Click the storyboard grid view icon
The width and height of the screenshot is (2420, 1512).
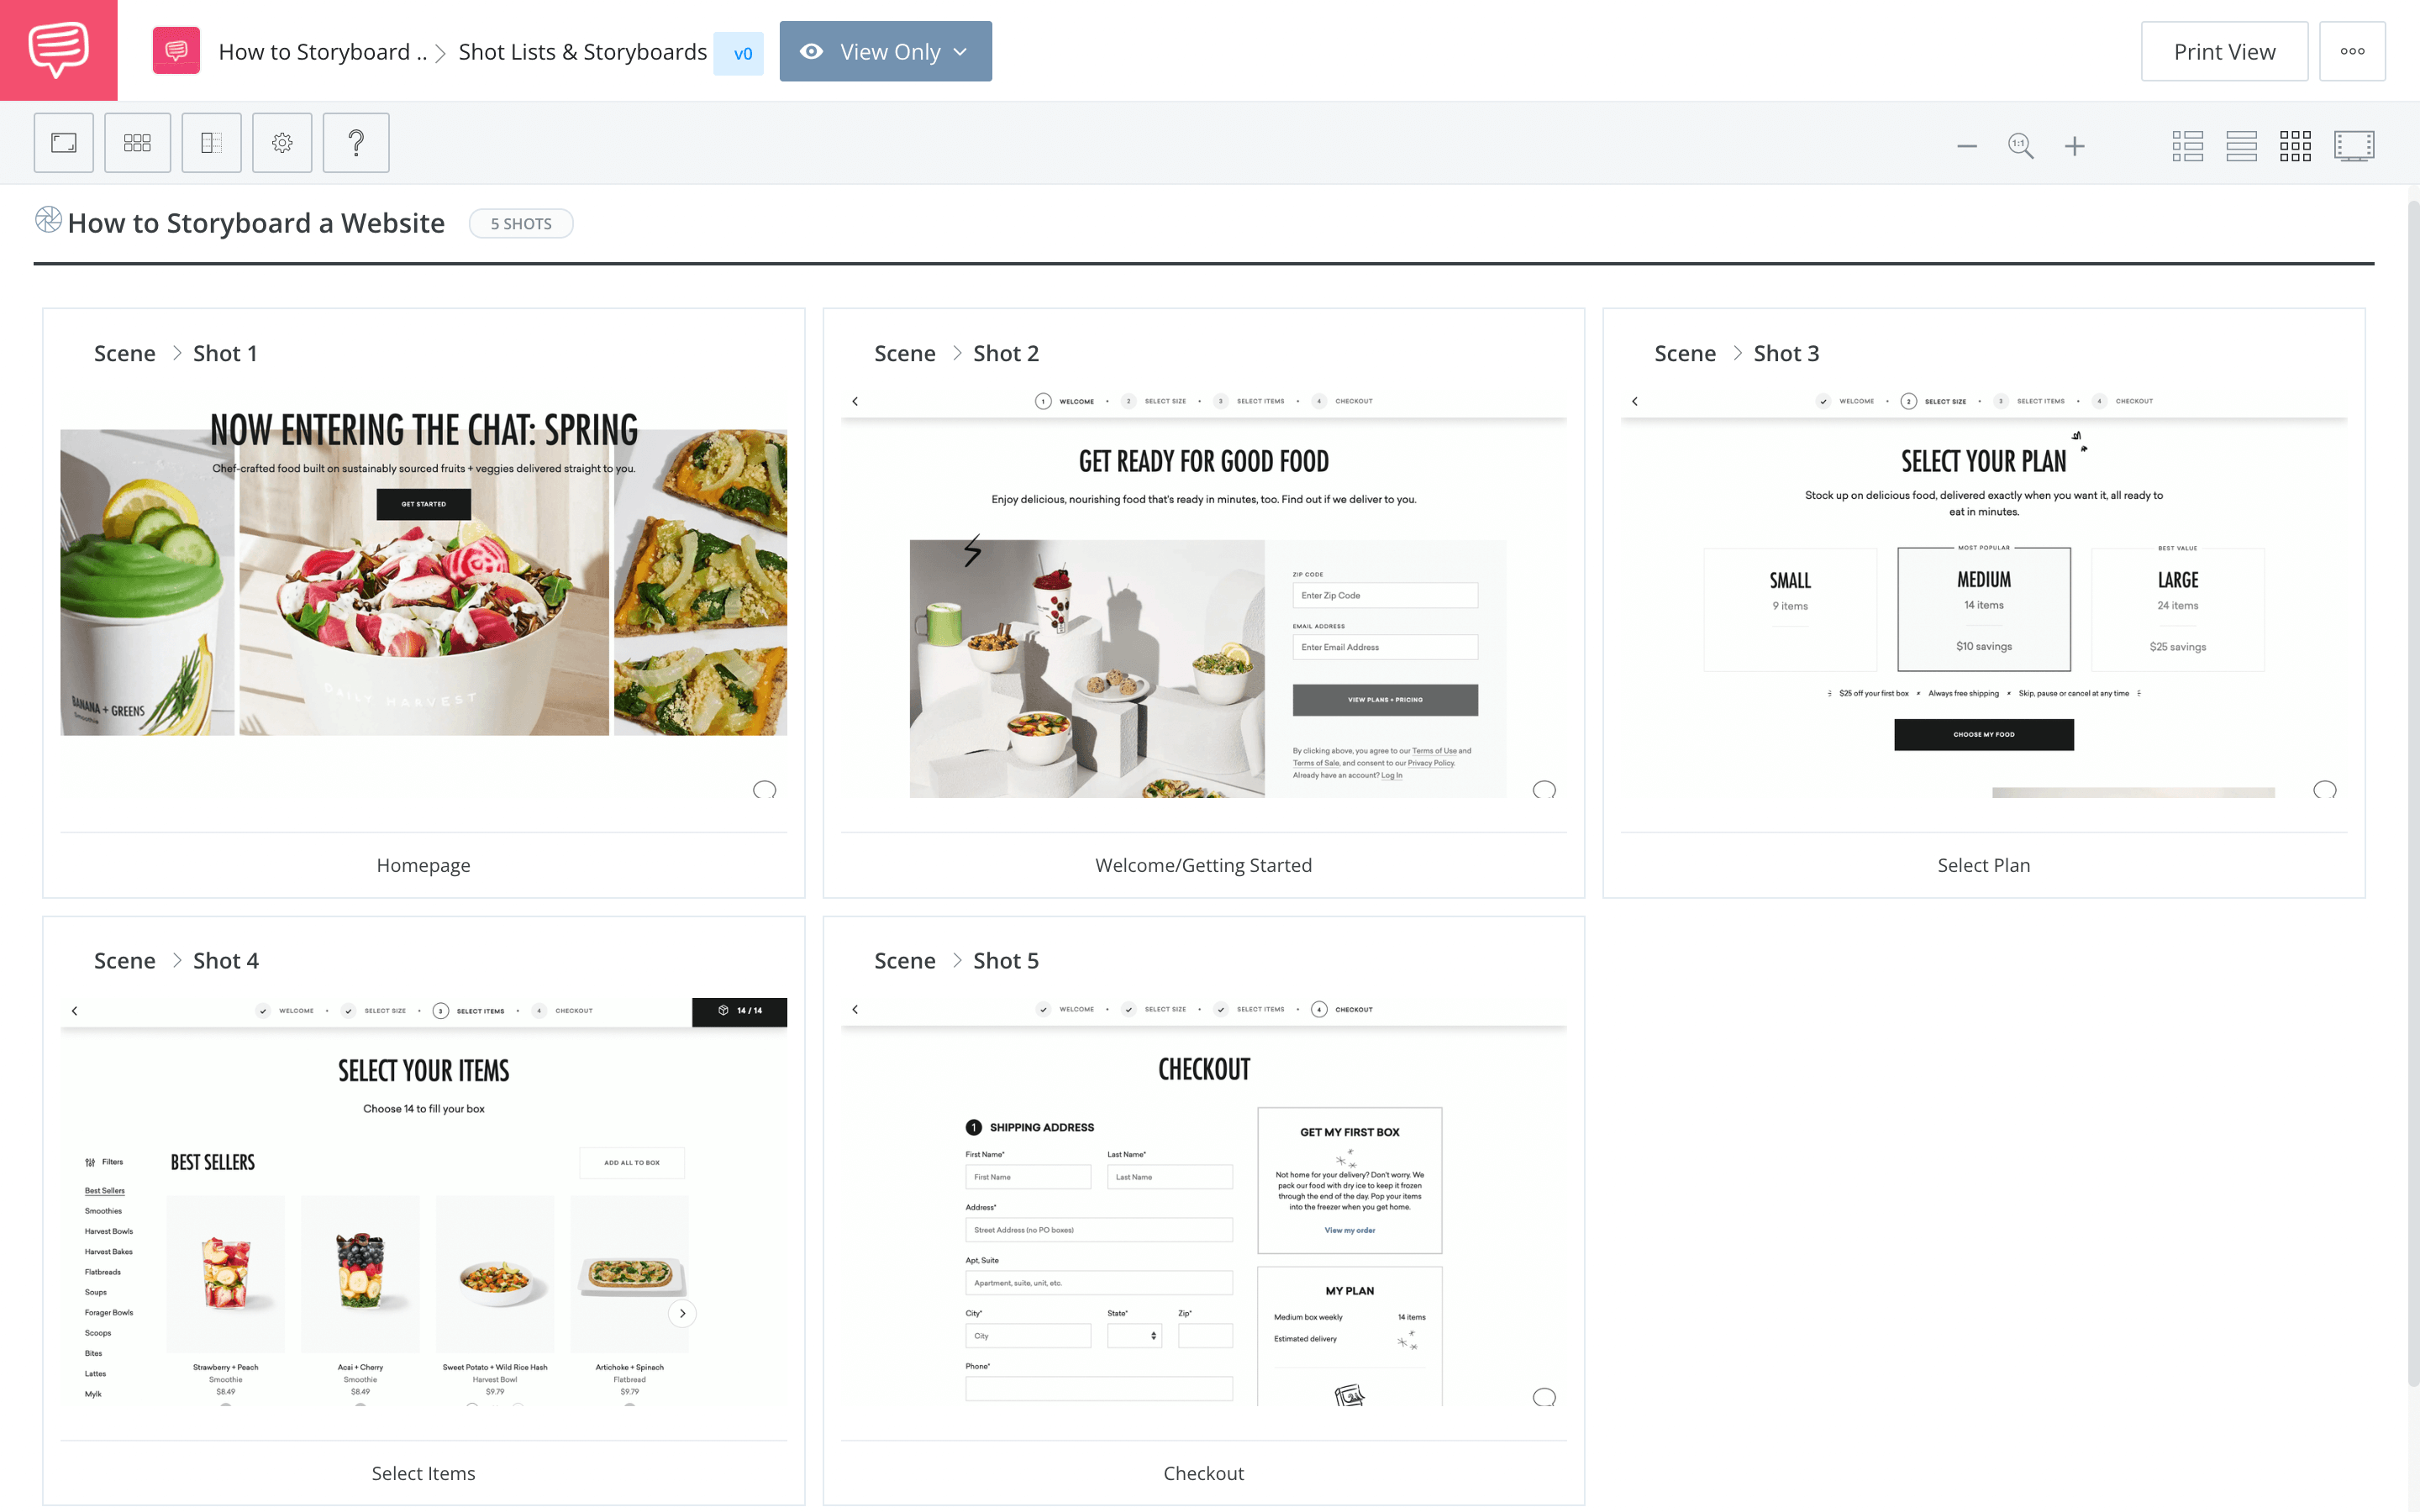point(2296,143)
